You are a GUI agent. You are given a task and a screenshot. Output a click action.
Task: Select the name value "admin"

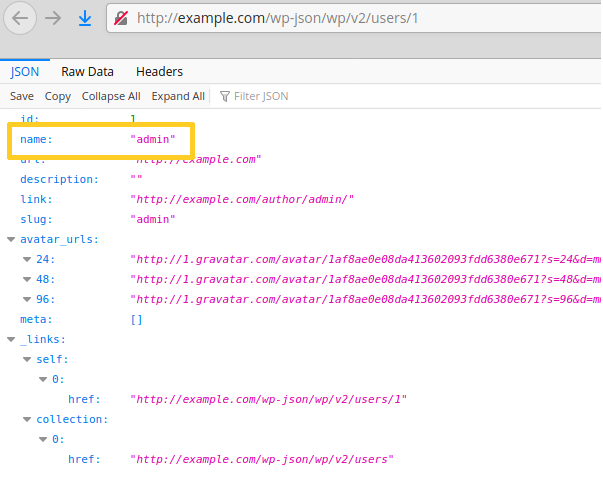153,139
